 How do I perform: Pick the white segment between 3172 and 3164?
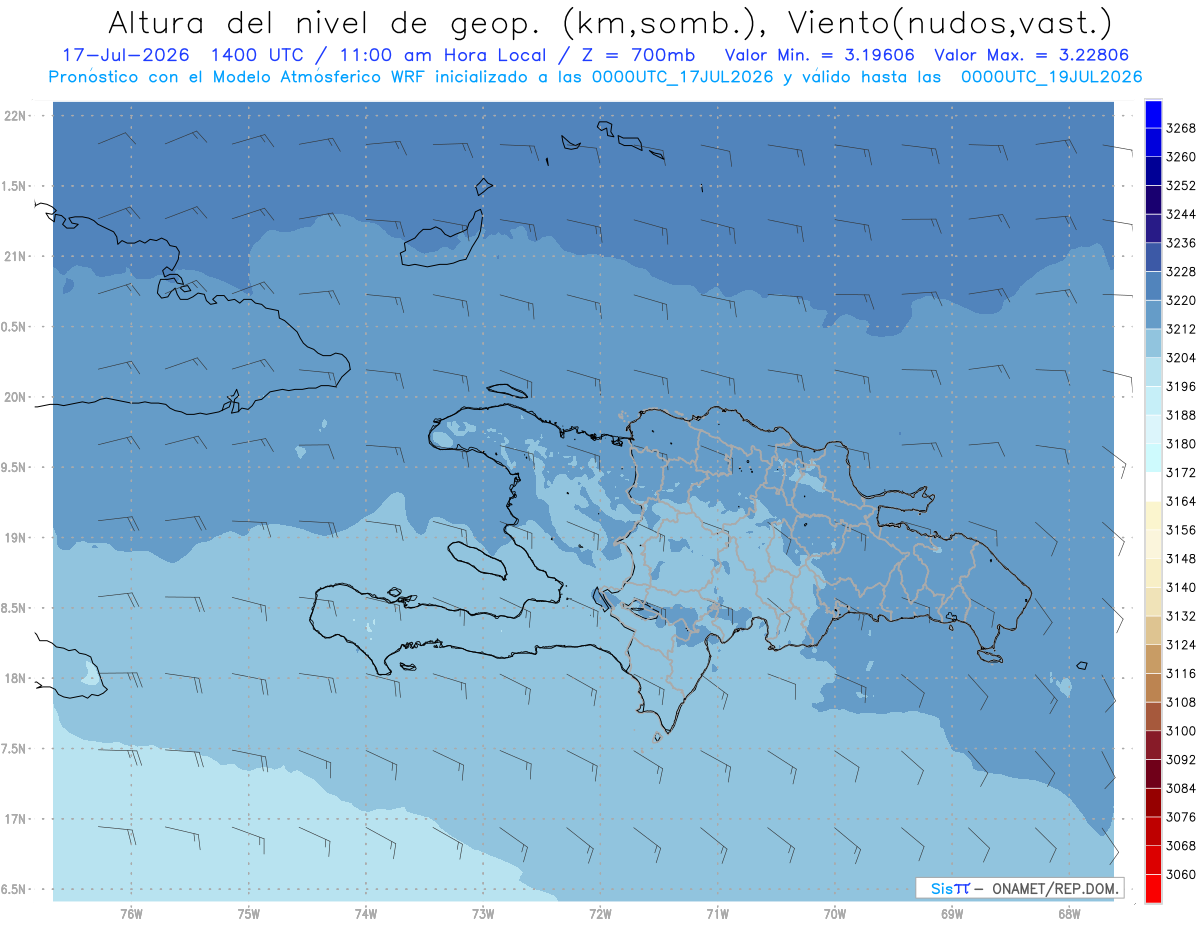pos(1152,487)
